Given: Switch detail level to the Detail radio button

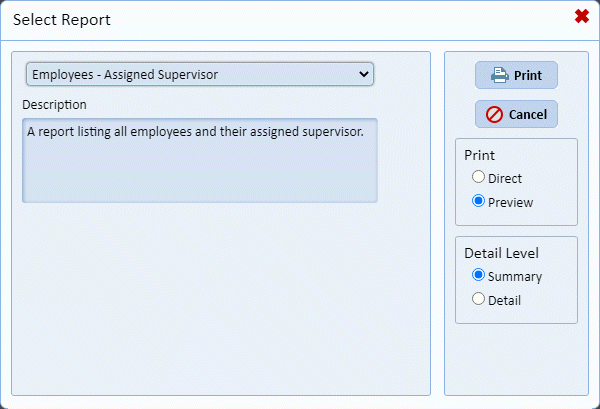Looking at the screenshot, I should (479, 299).
